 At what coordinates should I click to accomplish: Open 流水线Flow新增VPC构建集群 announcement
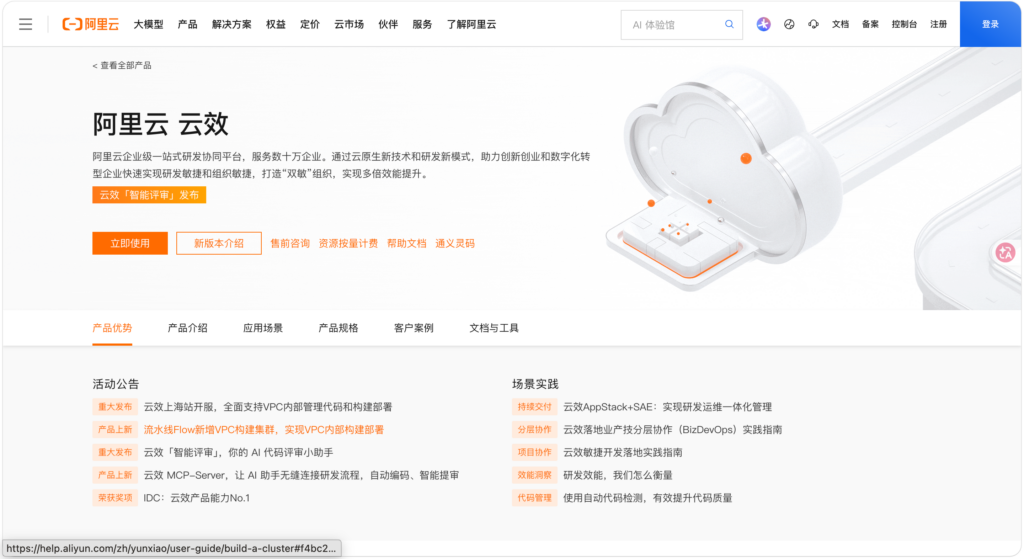[x=264, y=430]
